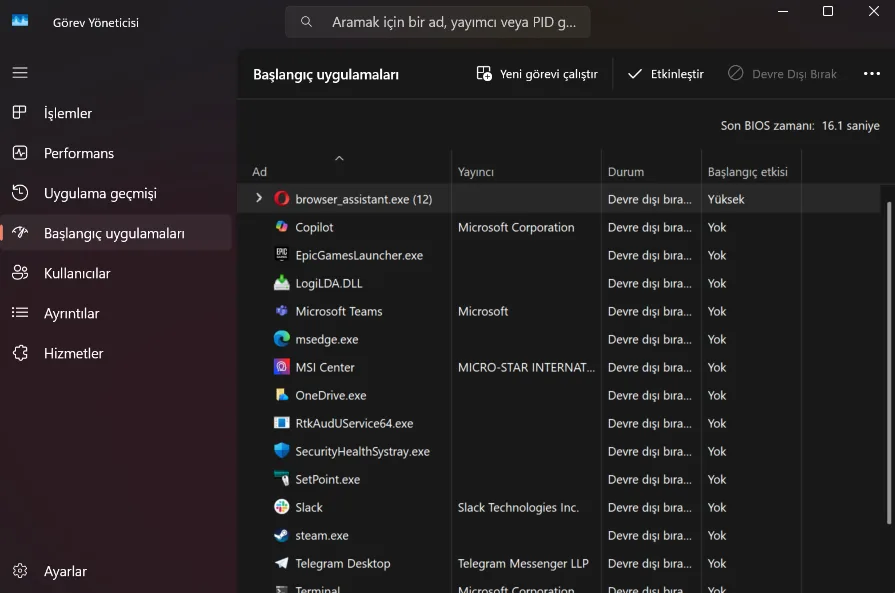This screenshot has width=895, height=593.
Task: Open the hamburger navigation menu
Action: [20, 72]
